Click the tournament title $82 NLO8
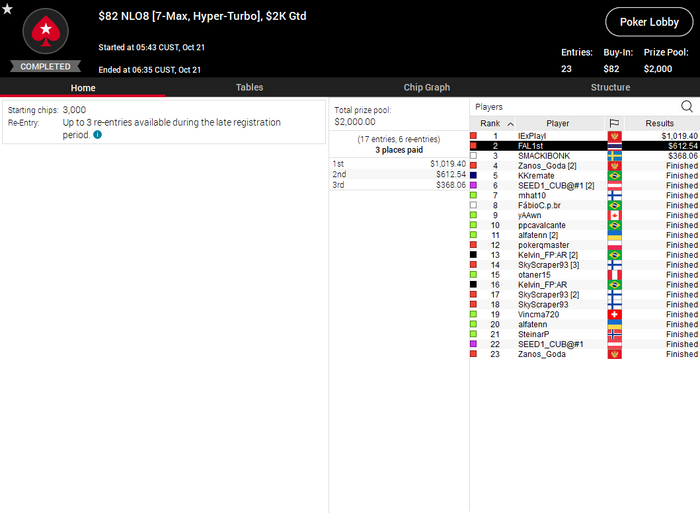Screen dimensions: 700x513 [202, 16]
